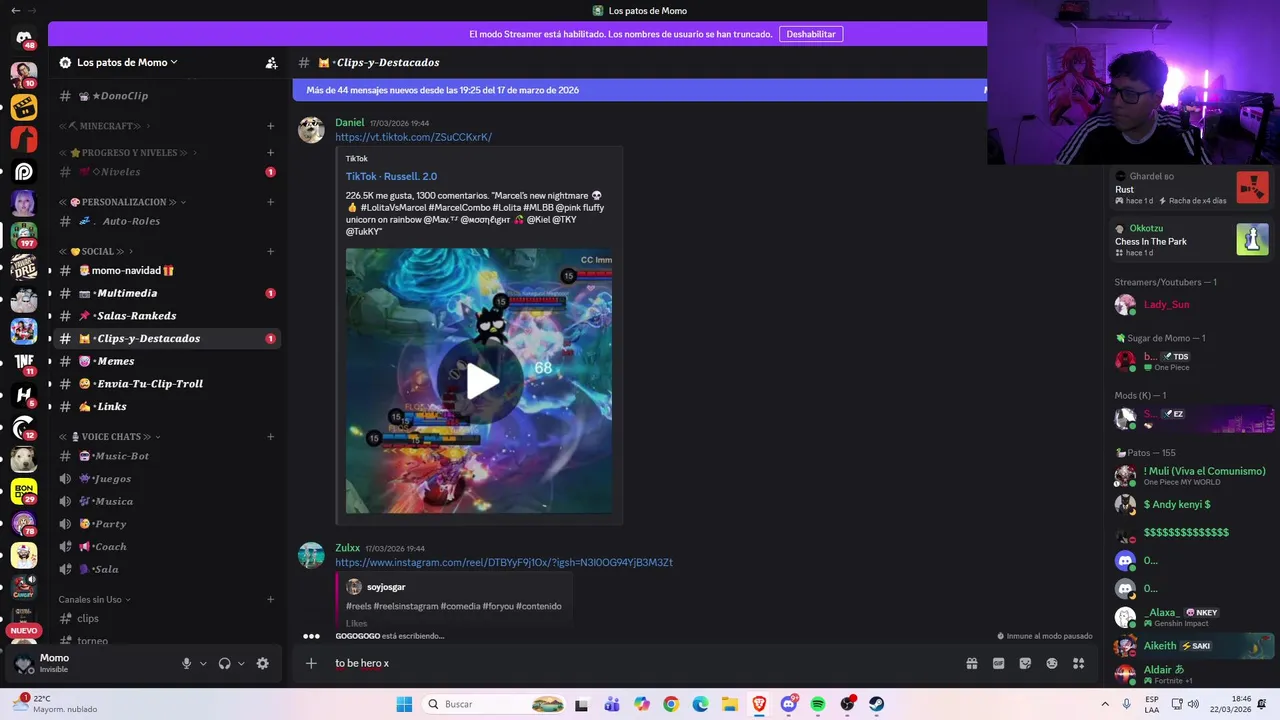Open the Memes channel

coord(166,361)
